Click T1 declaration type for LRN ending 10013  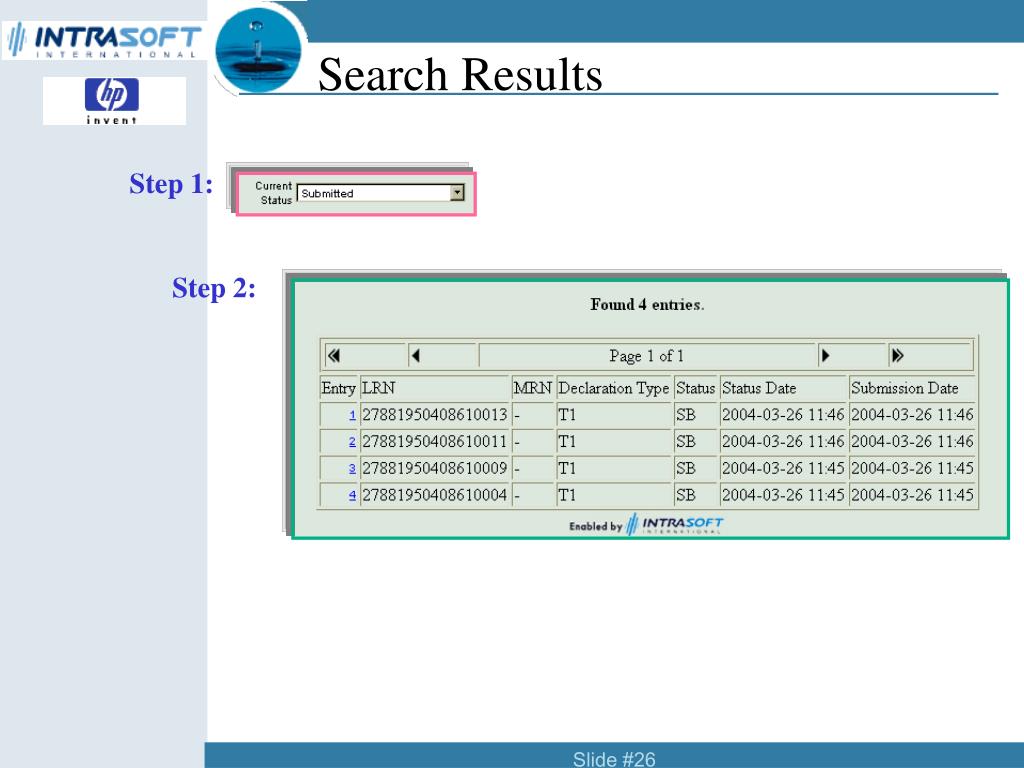[567, 415]
